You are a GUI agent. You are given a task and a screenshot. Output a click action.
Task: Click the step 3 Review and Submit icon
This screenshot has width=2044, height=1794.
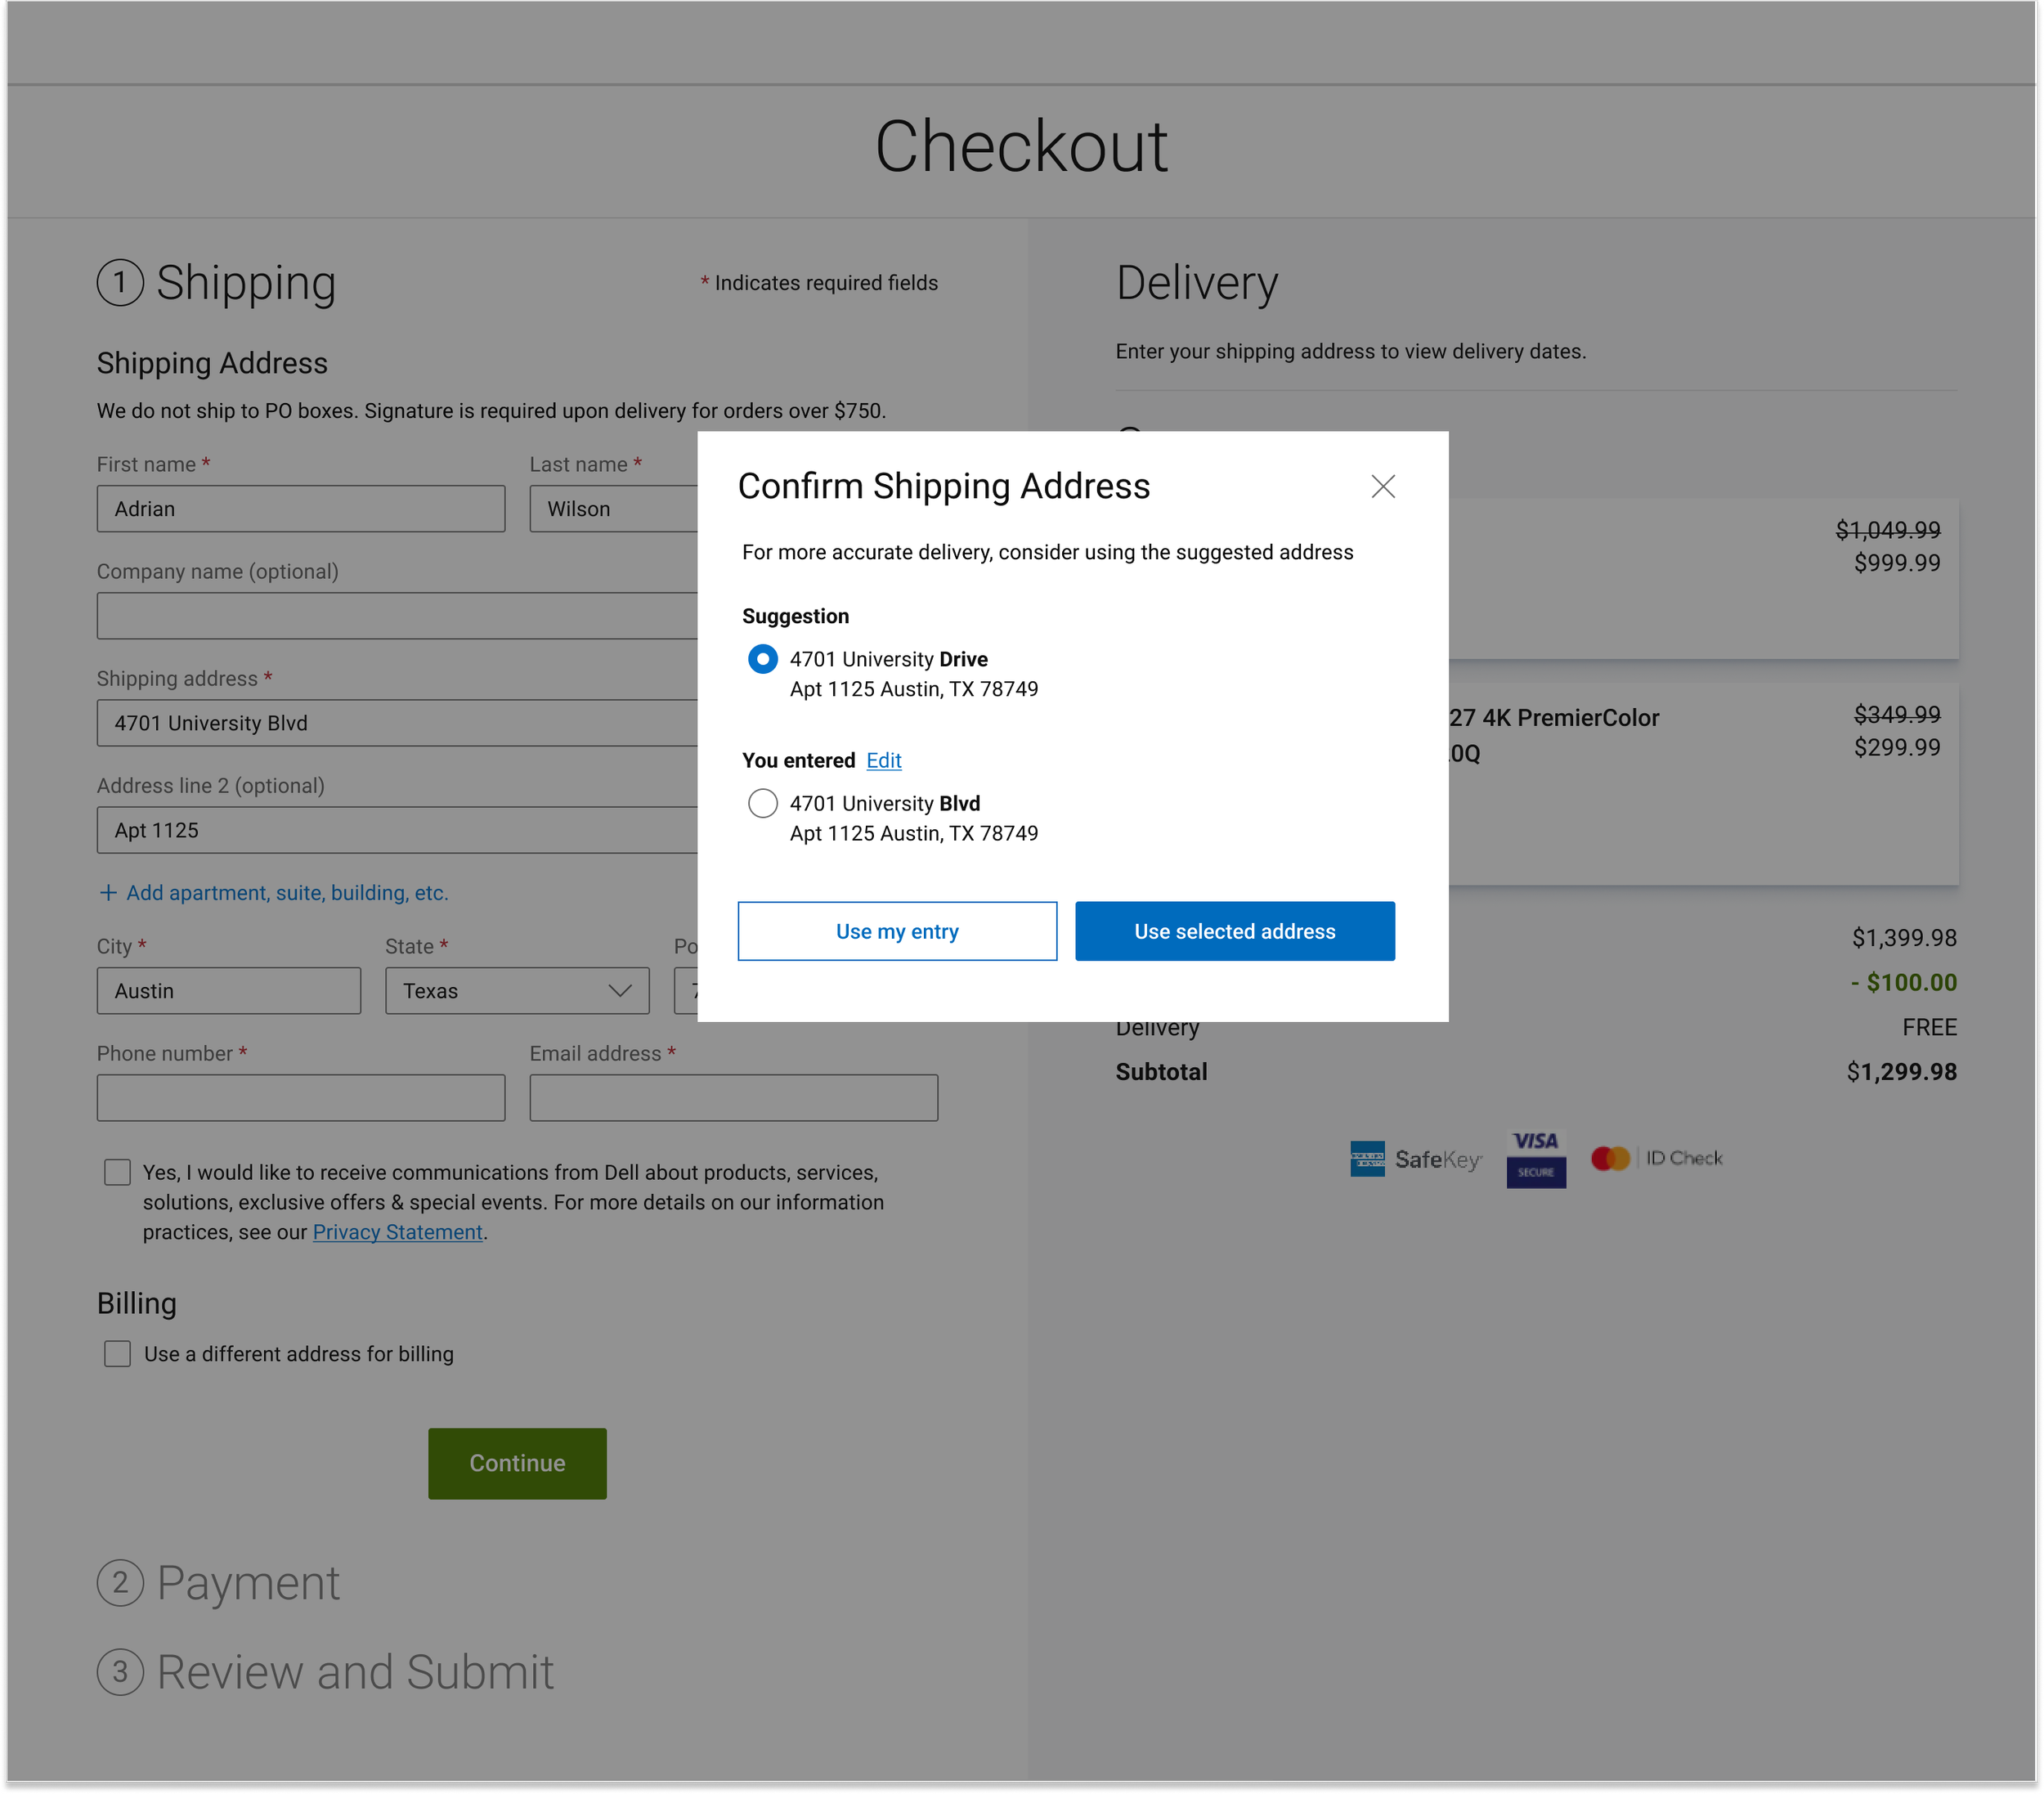[x=120, y=1672]
